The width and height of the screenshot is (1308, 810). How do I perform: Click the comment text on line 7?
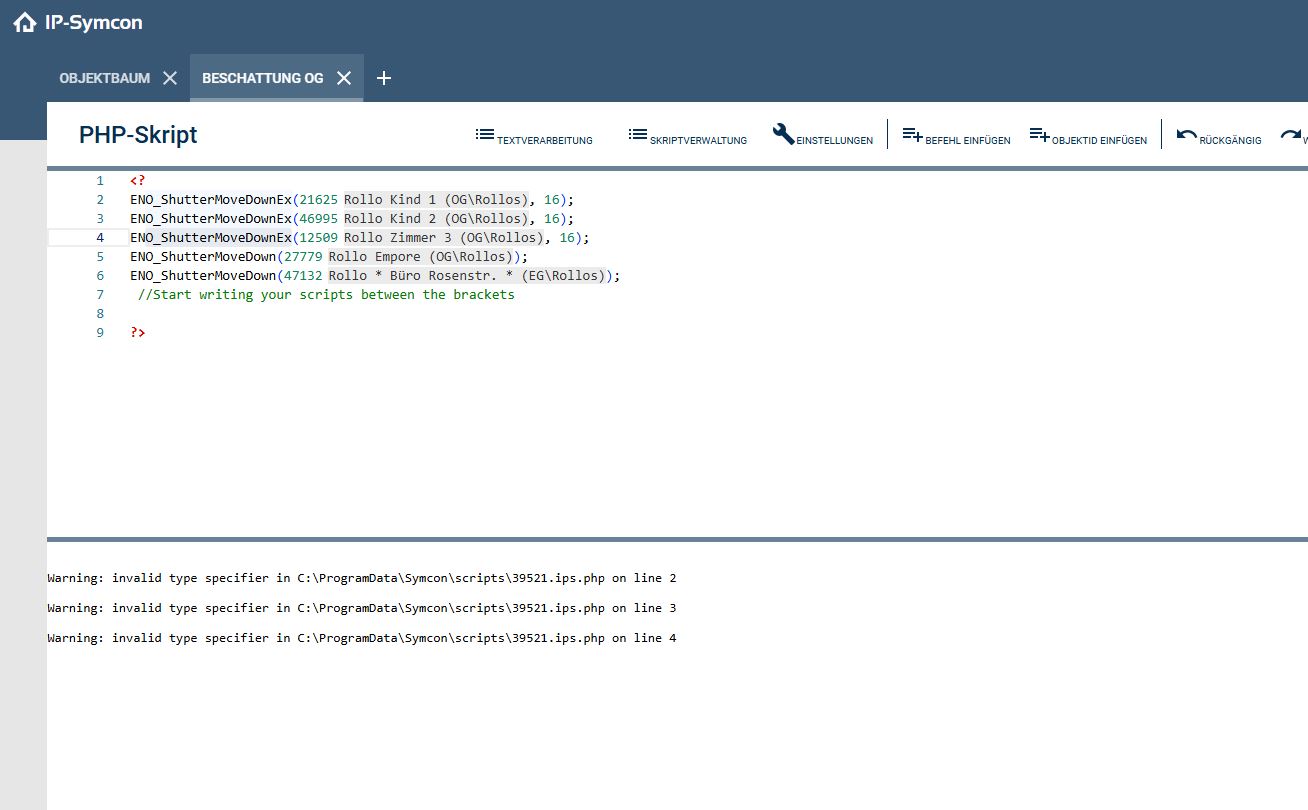[326, 295]
